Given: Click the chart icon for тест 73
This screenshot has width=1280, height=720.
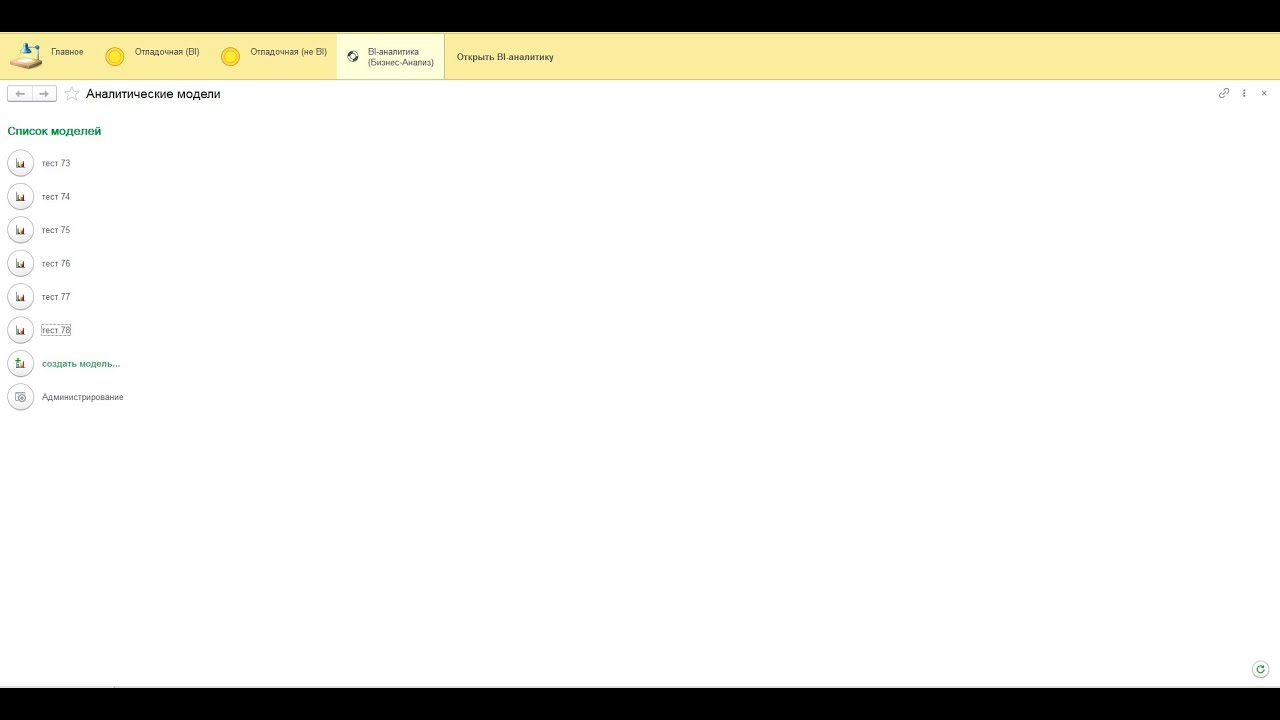Looking at the screenshot, I should point(20,163).
